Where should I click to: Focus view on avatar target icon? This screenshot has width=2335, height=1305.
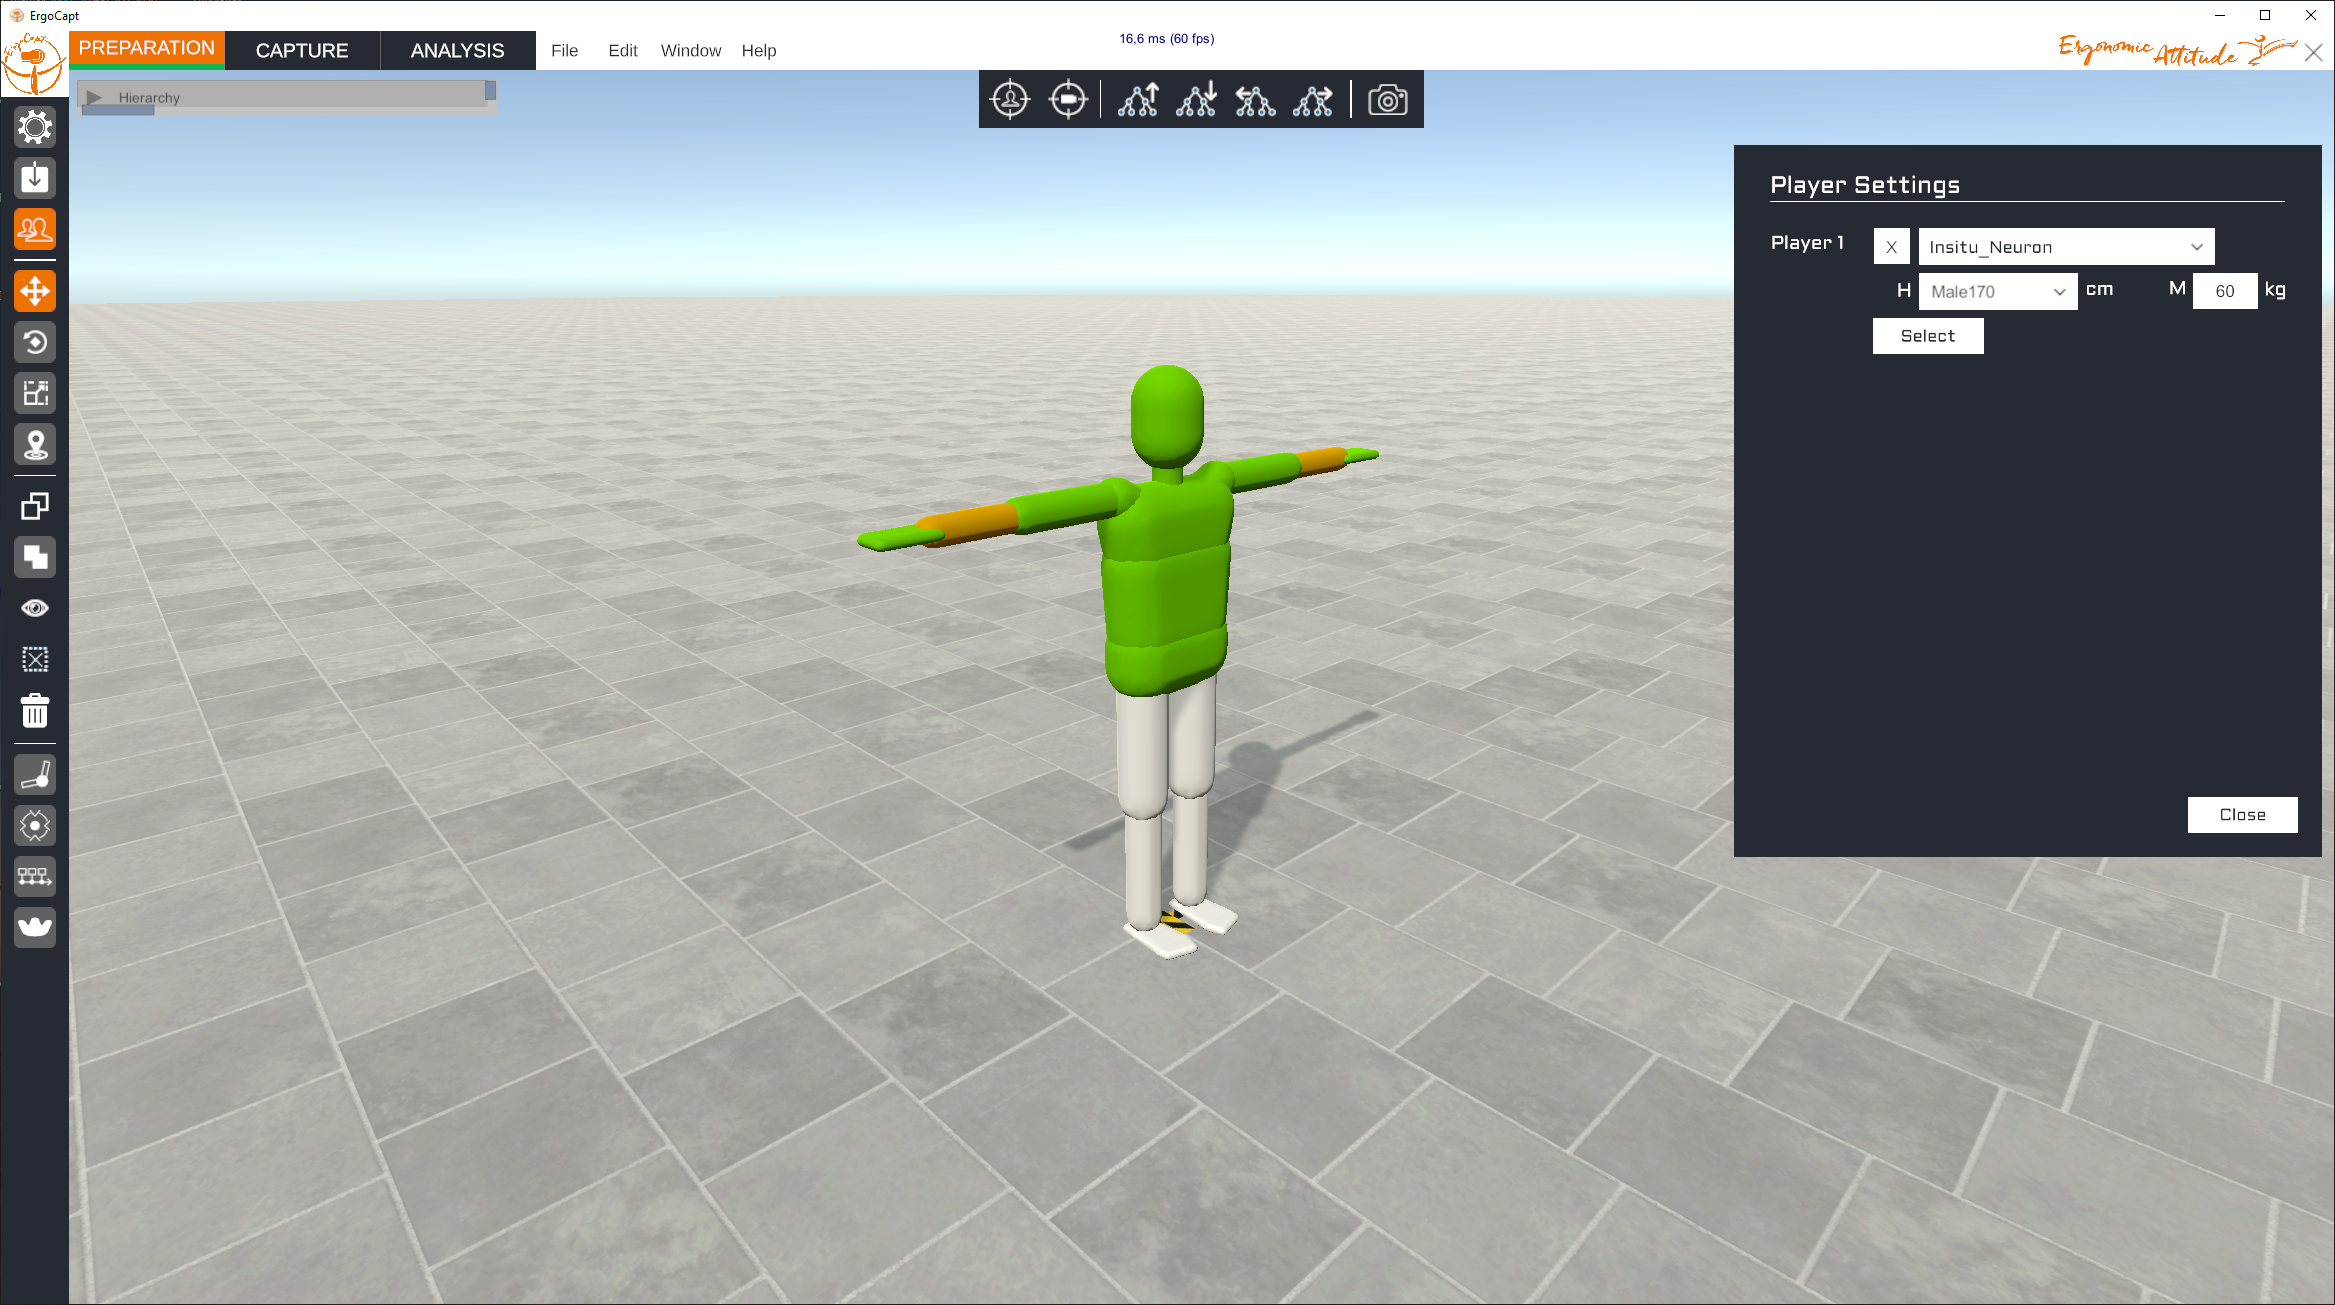[1010, 99]
